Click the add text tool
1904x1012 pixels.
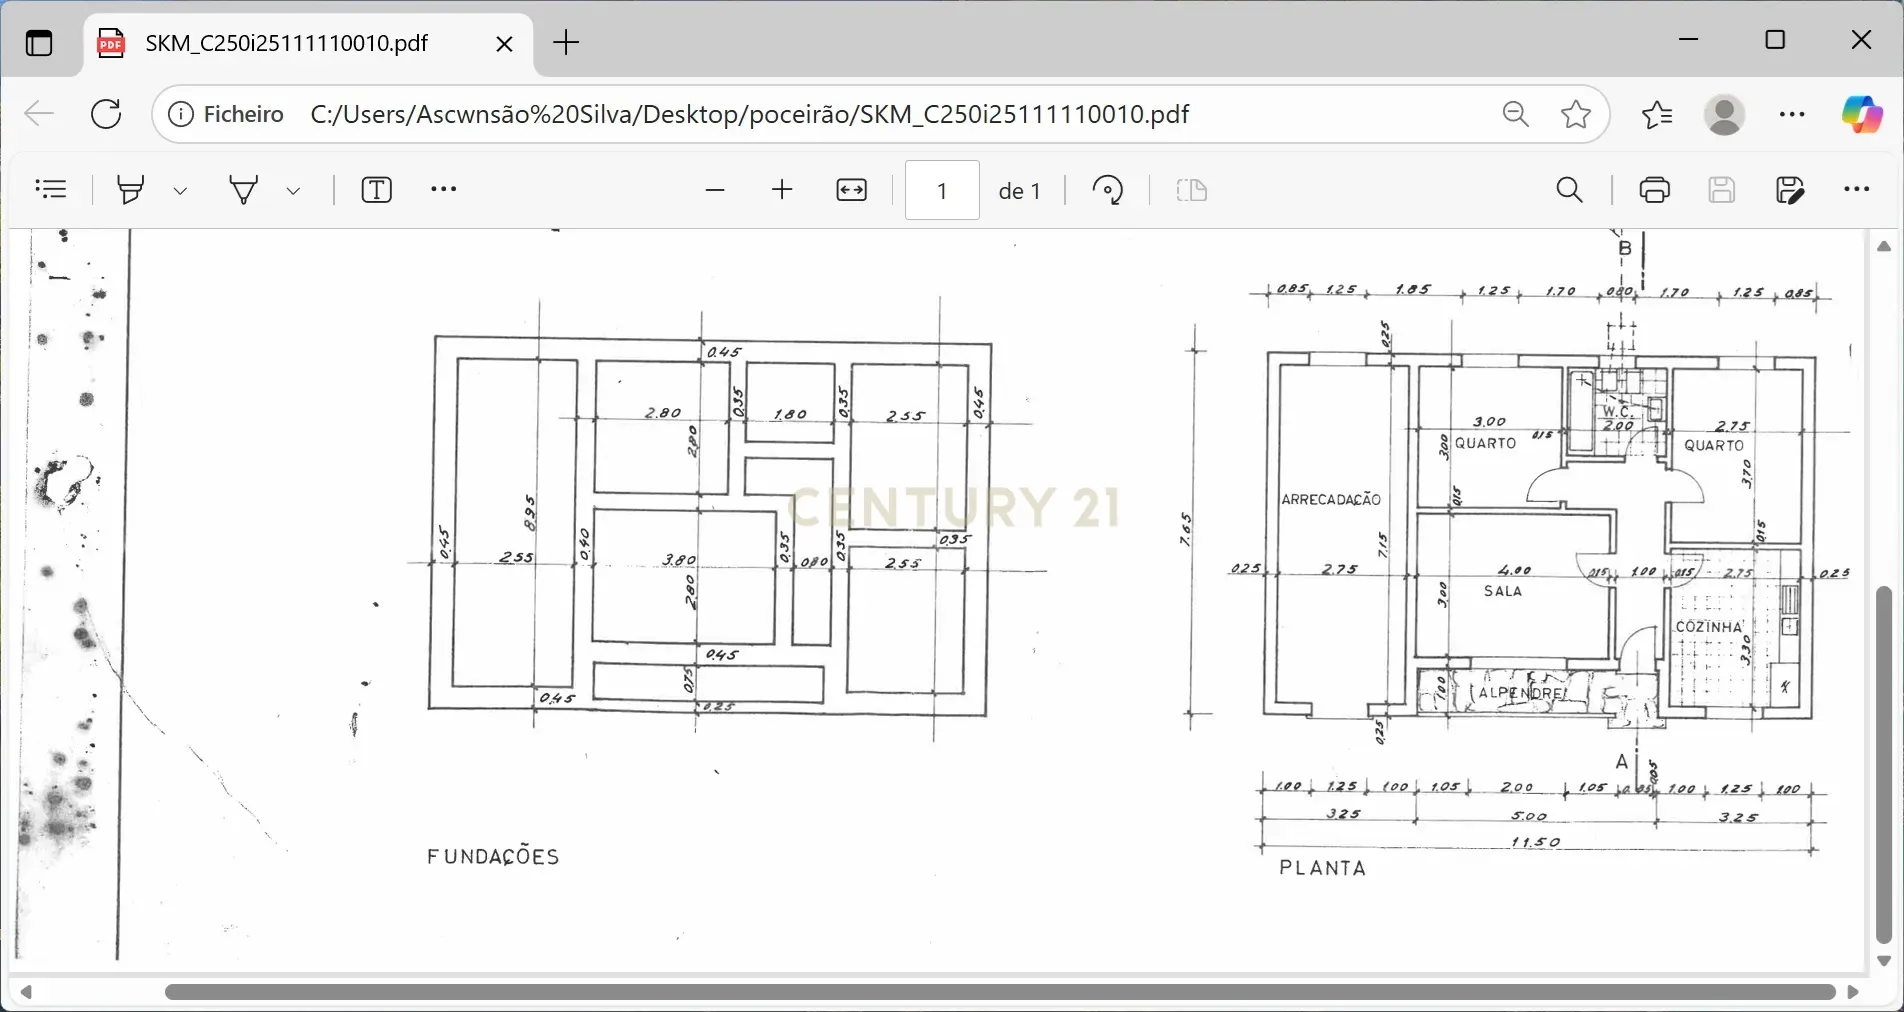click(376, 190)
